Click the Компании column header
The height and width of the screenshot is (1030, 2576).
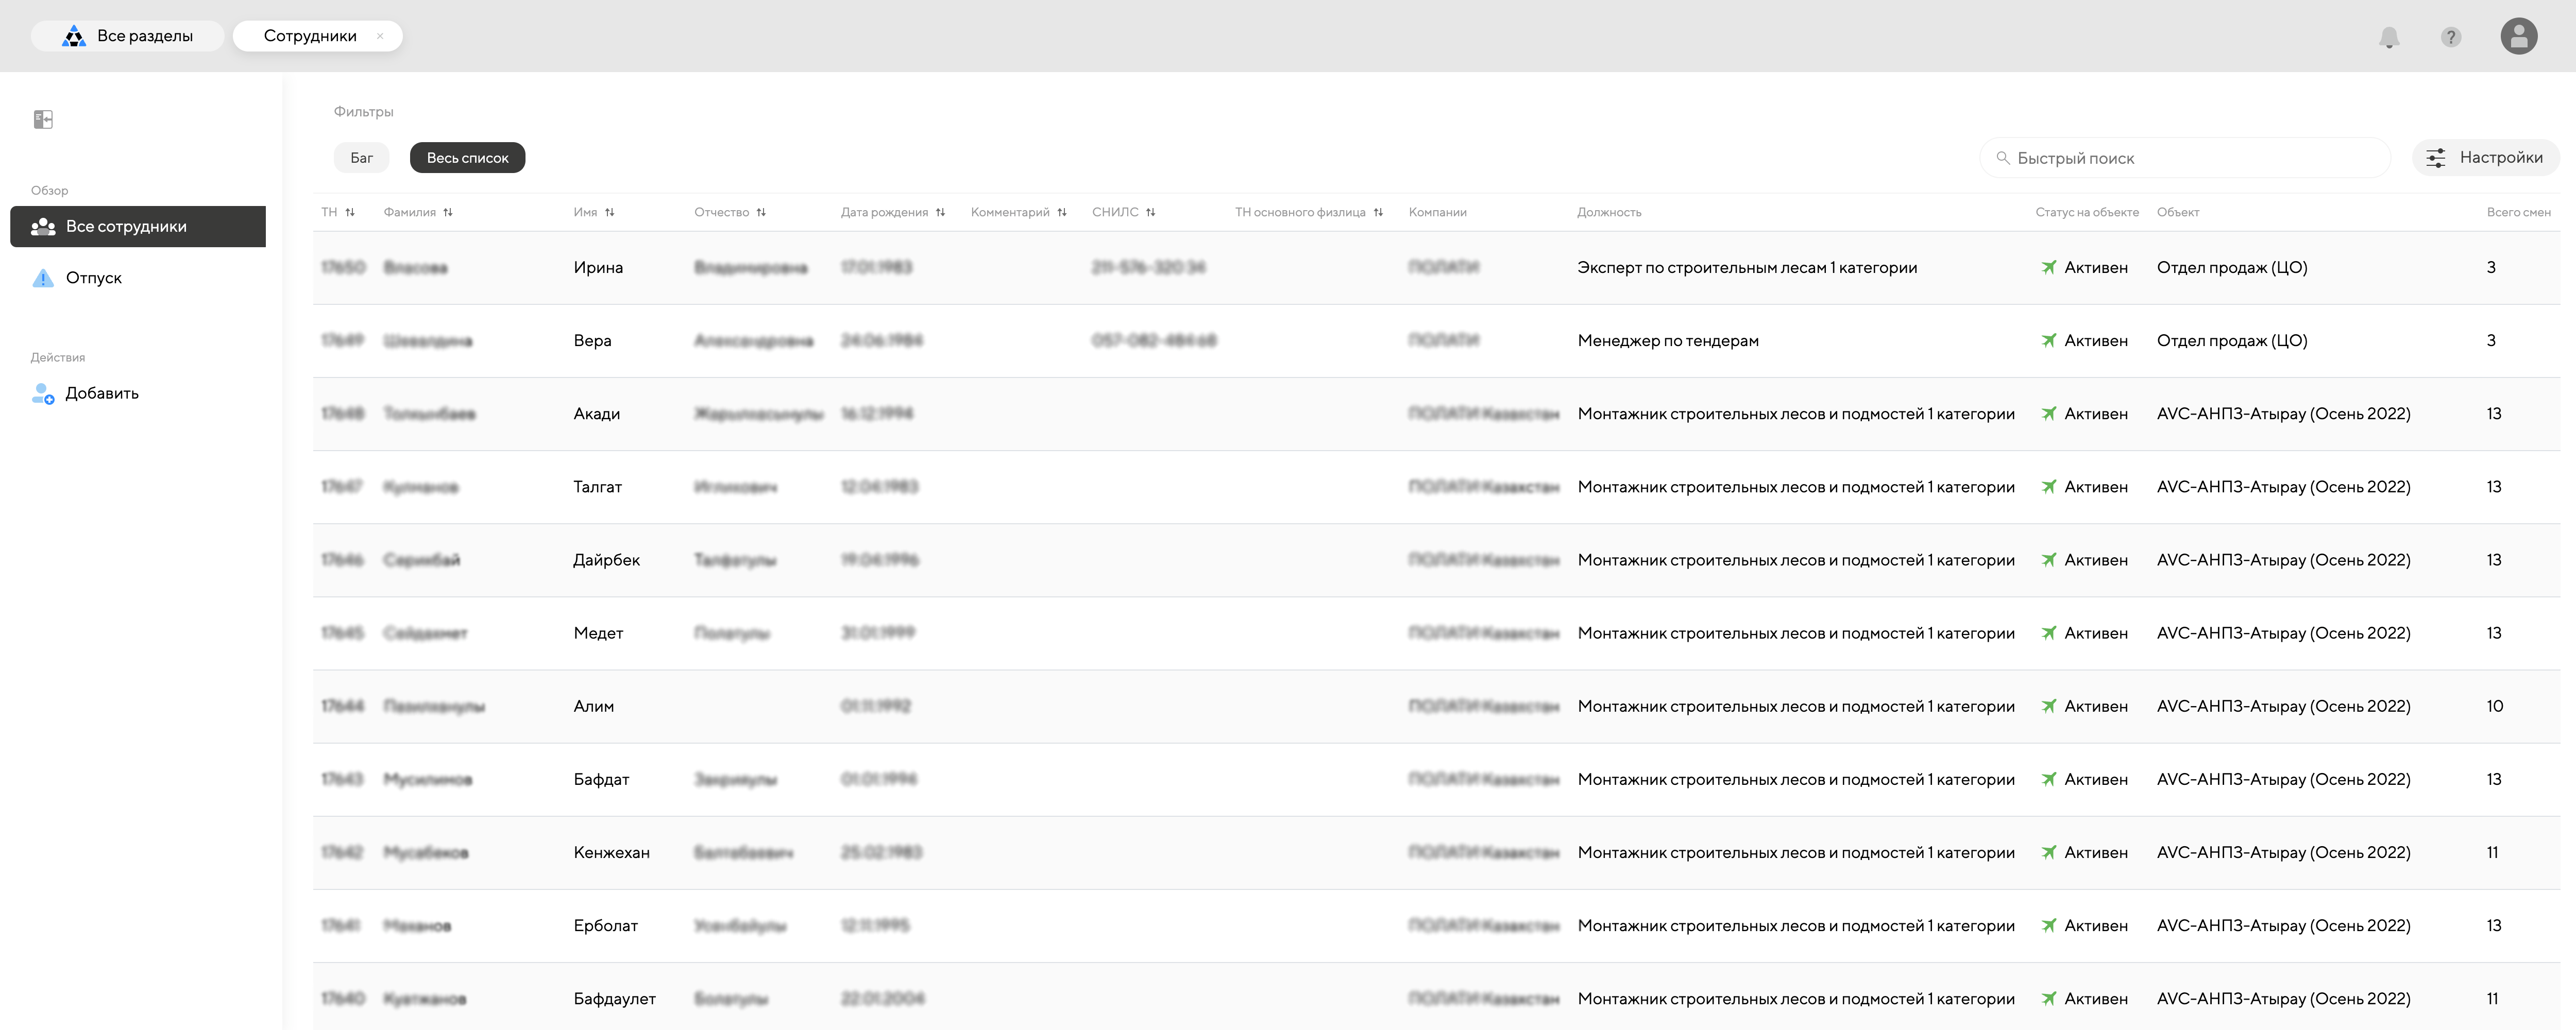point(1437,212)
